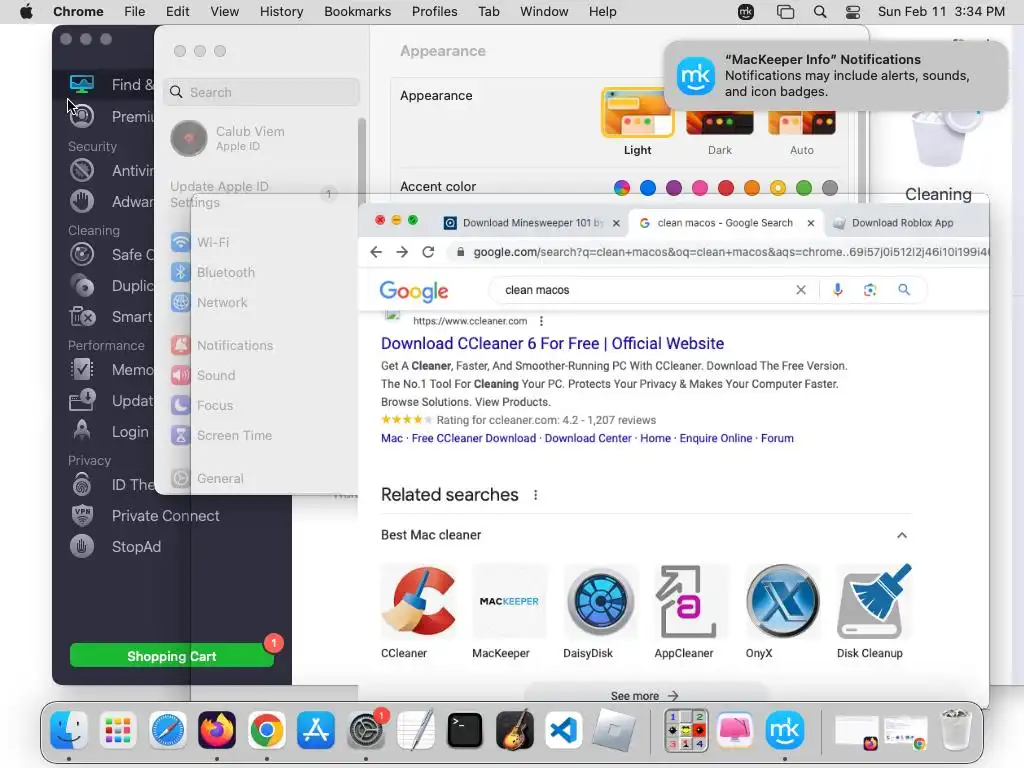This screenshot has width=1024, height=768.
Task: Choose the green accent color
Action: click(x=804, y=188)
